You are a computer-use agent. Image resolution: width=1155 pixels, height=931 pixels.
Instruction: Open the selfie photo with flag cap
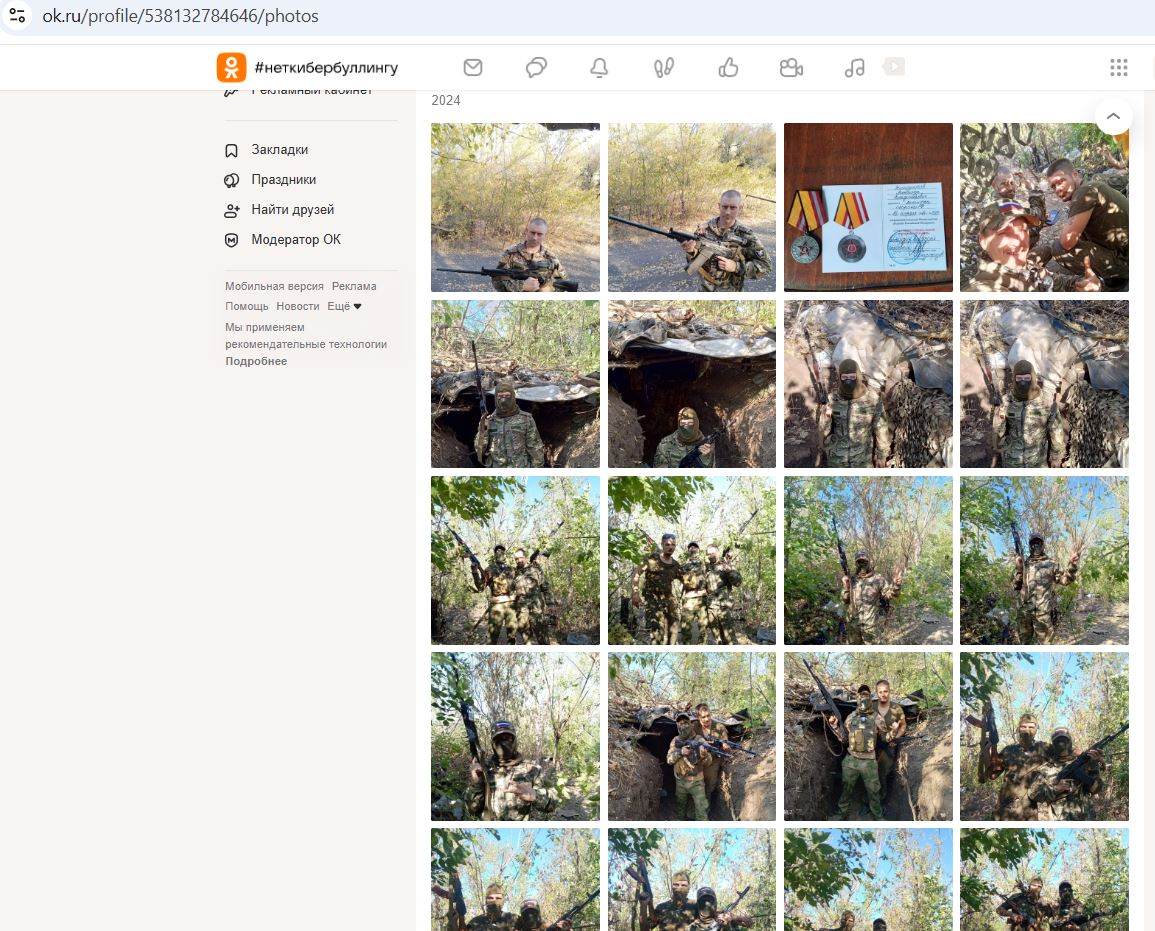tap(1044, 207)
